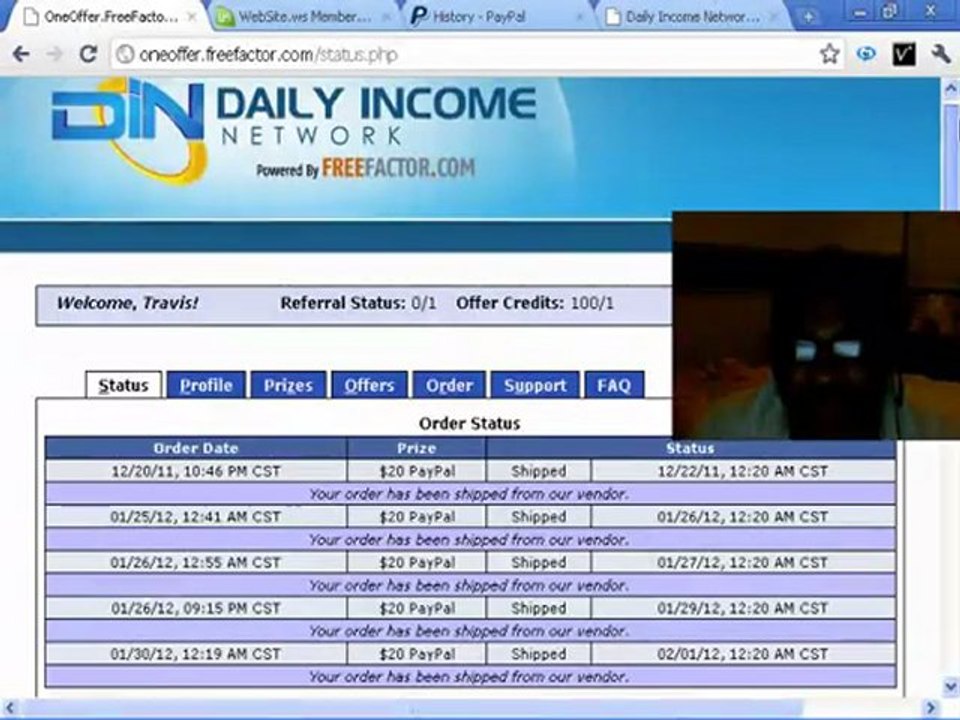The width and height of the screenshot is (960, 720).
Task: Close the History - PayPal tab
Action: (580, 17)
